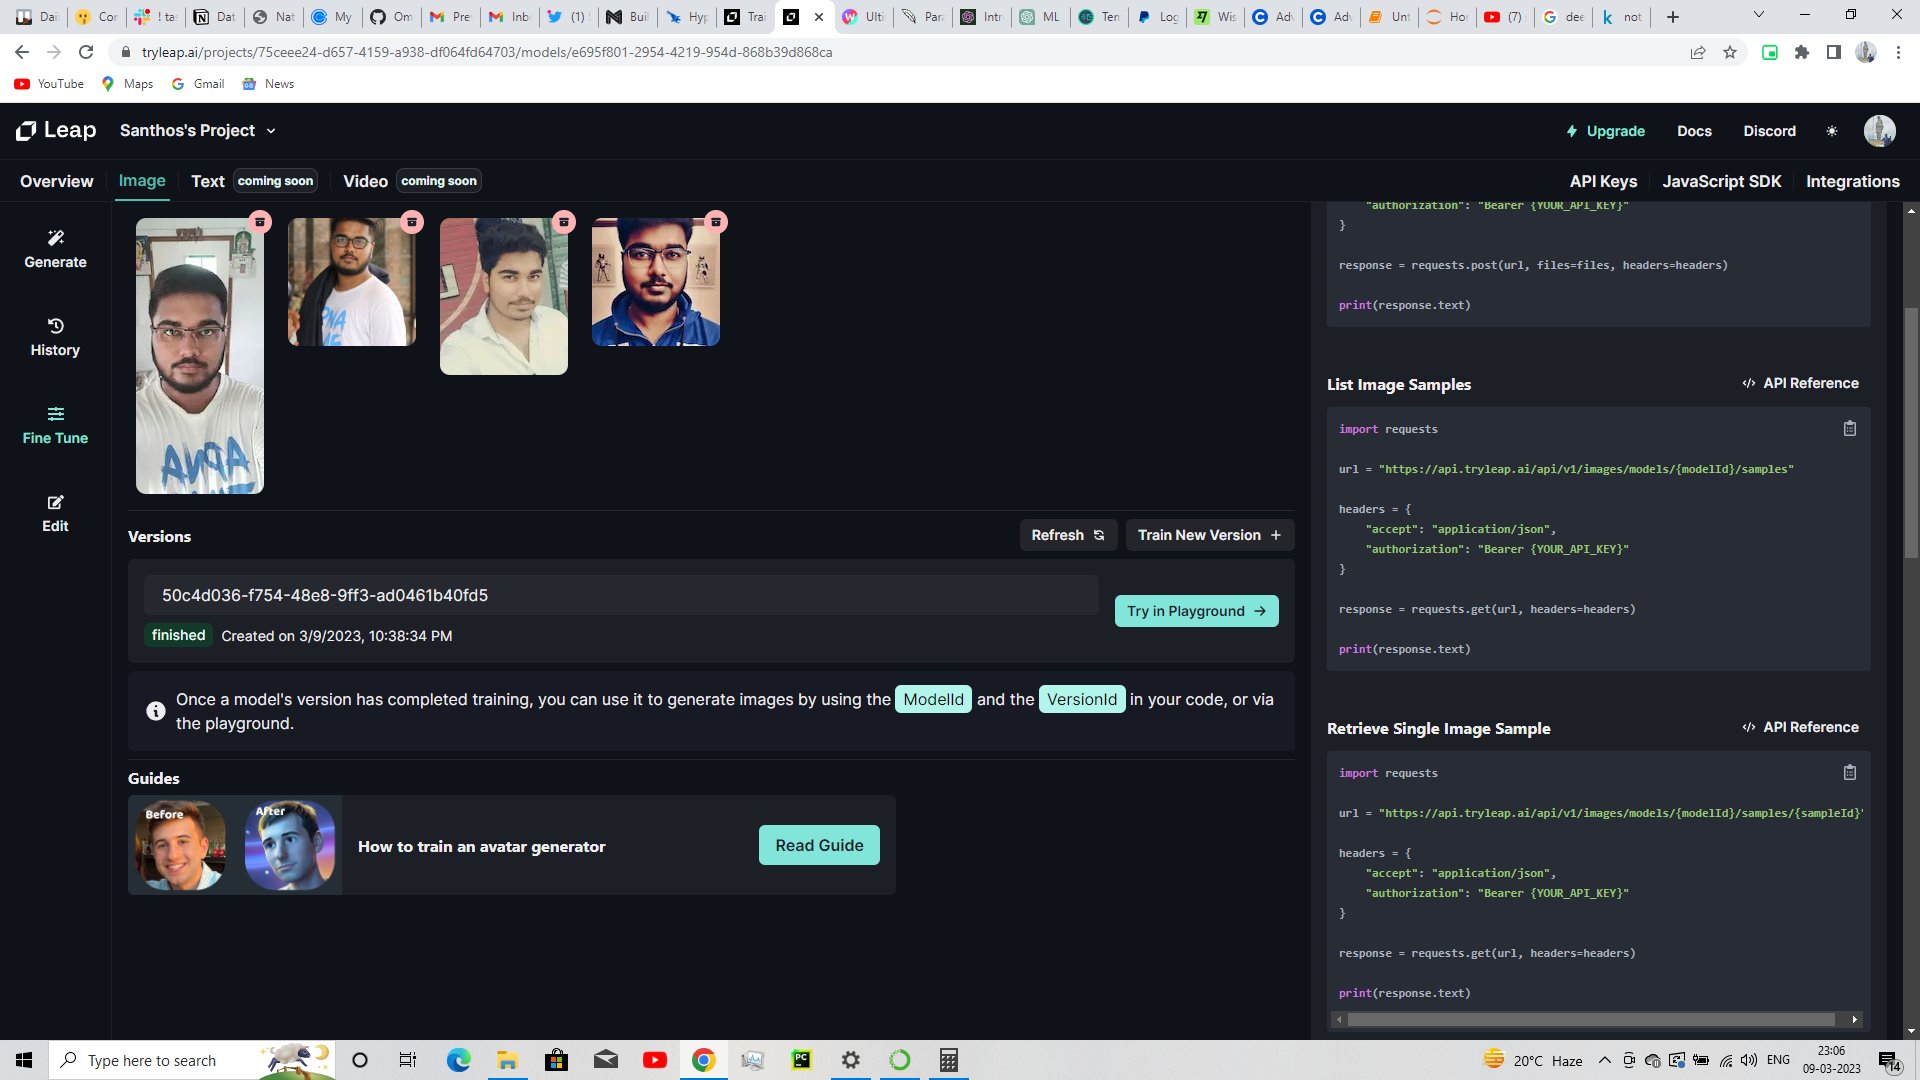Copy the Retrieve Single Image Sample code
1920x1080 pixels.
click(x=1850, y=772)
